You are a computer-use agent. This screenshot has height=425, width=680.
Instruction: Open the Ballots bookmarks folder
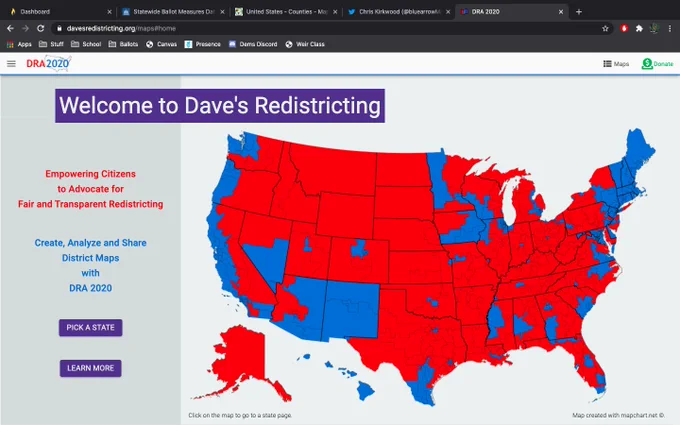click(123, 44)
